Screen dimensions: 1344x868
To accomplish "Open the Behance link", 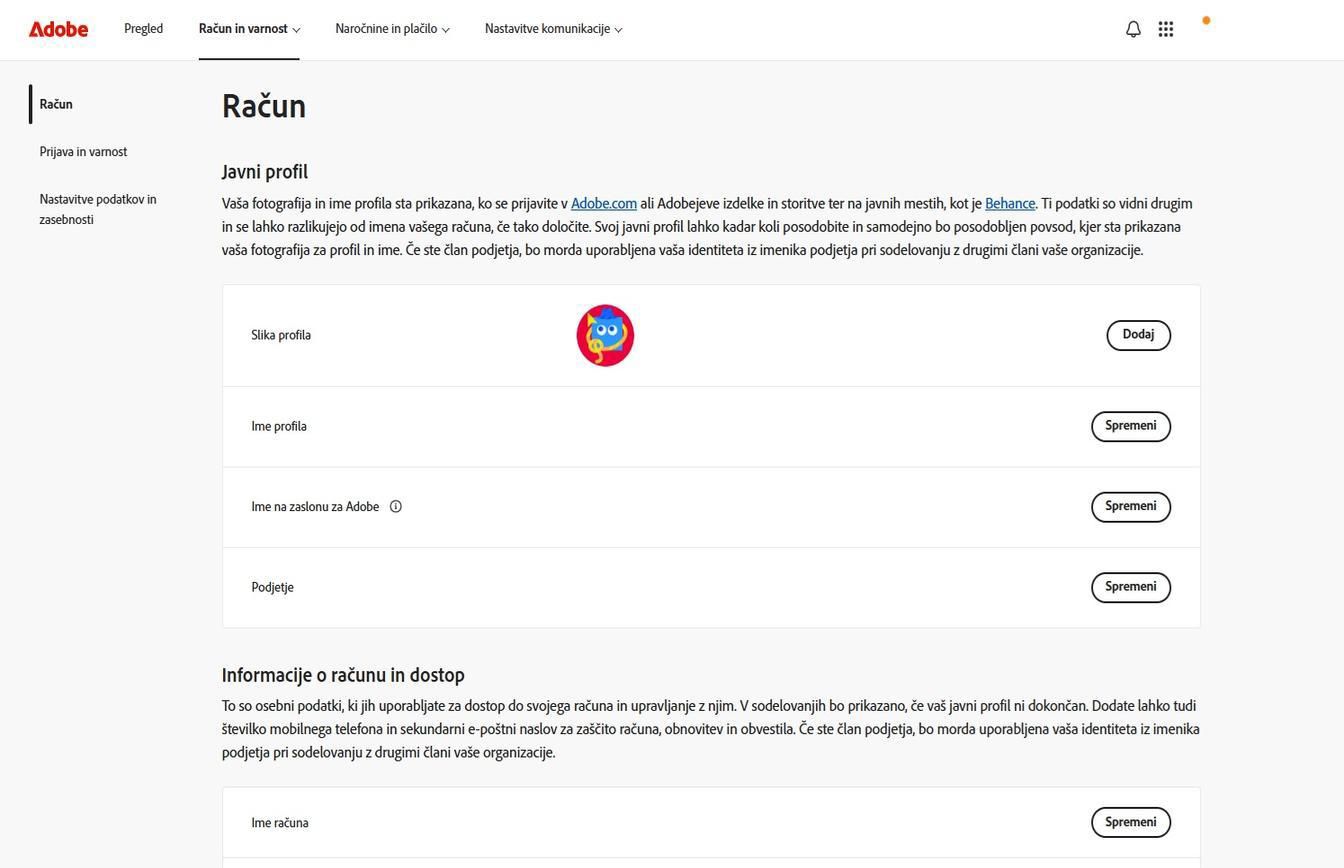I will point(1009,203).
